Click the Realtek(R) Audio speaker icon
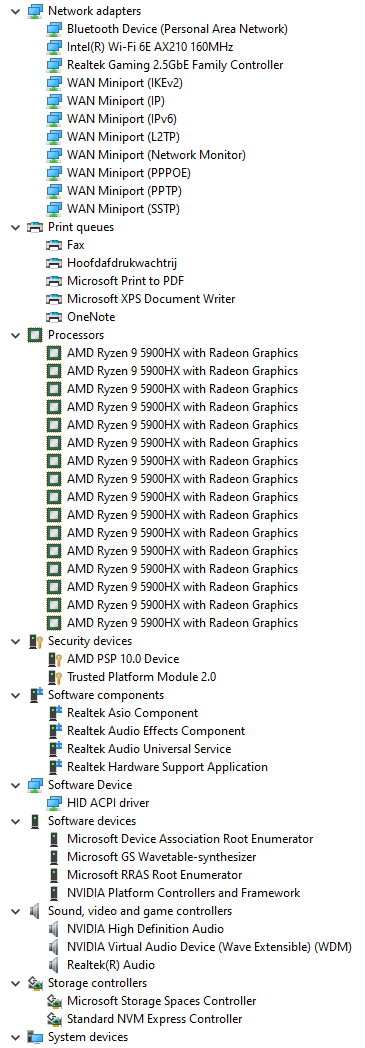Screen dimensions: 365x1048 (54, 965)
